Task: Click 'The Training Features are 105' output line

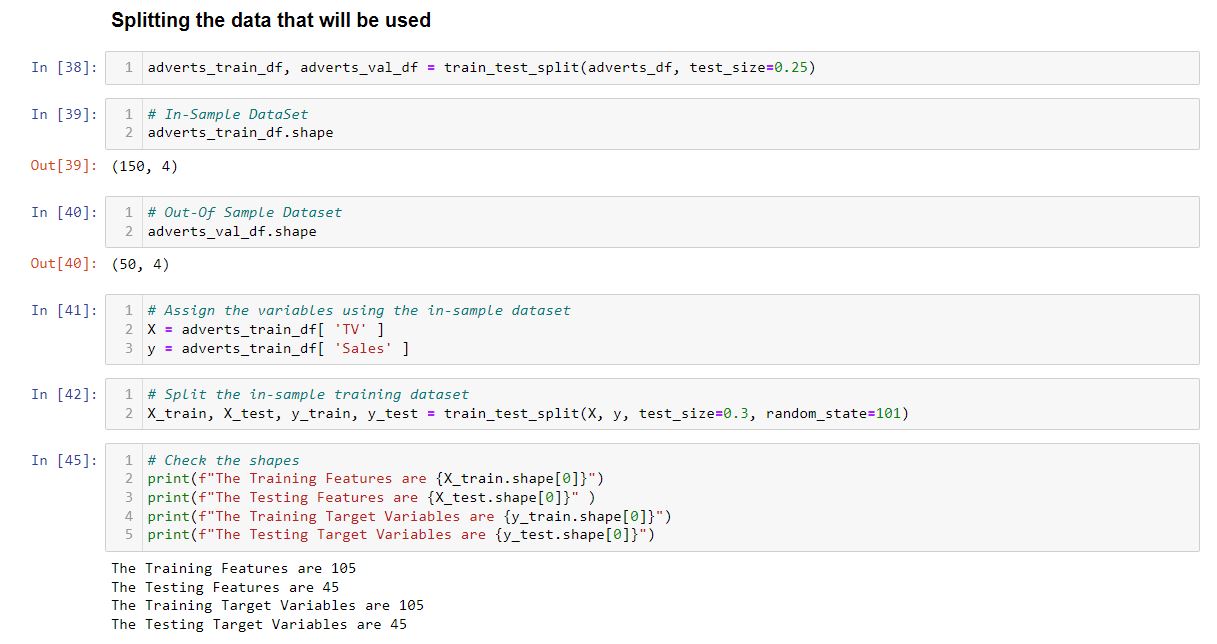Action: pos(234,568)
